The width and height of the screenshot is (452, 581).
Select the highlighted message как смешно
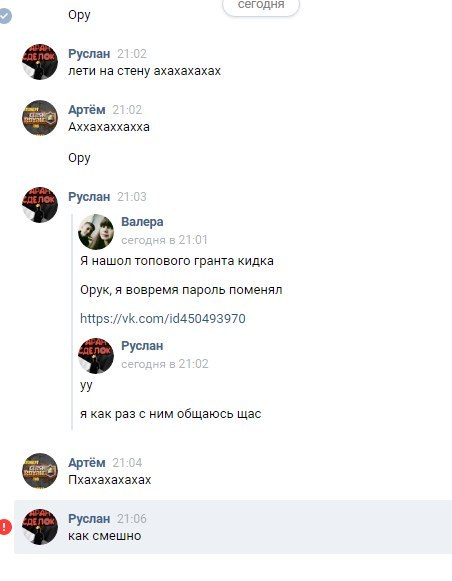(233, 527)
